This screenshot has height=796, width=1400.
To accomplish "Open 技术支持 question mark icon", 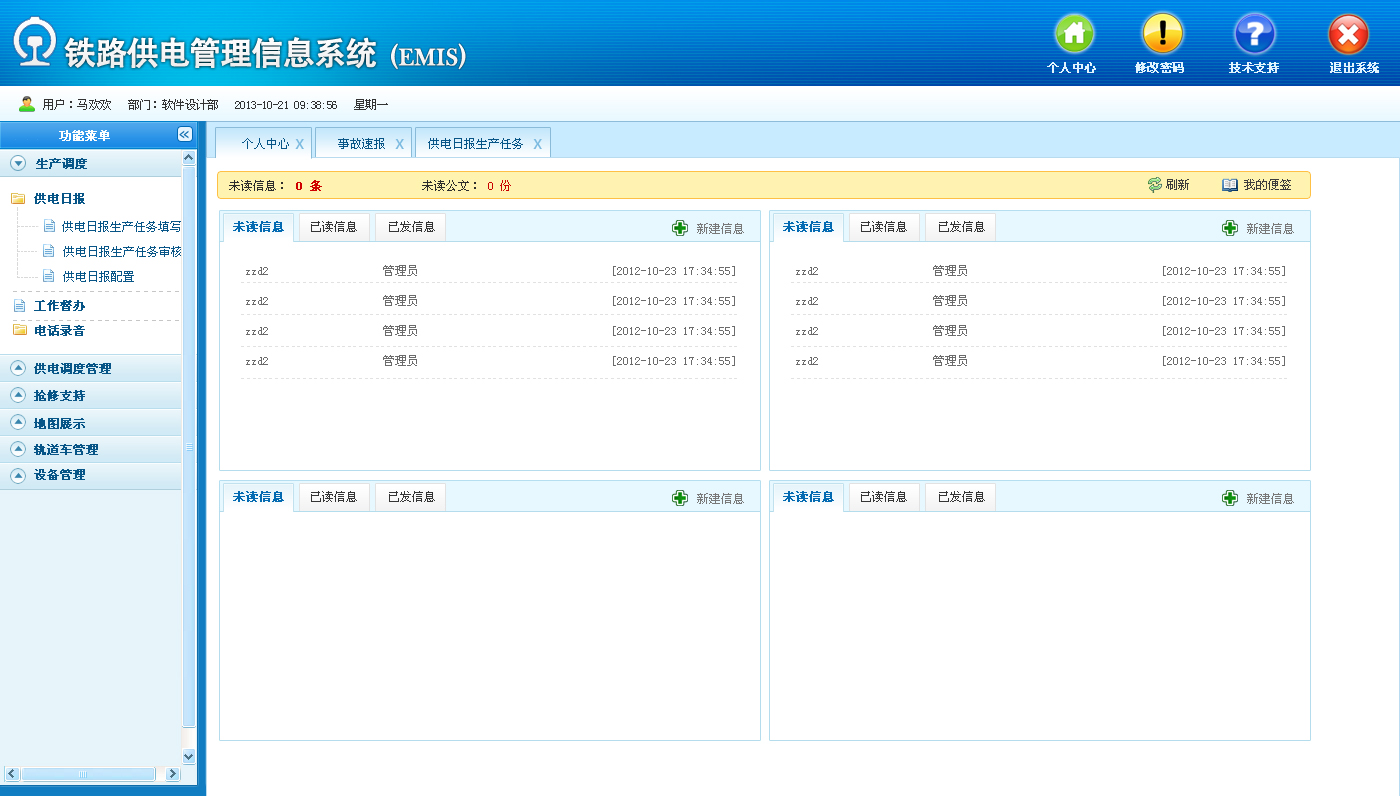I will point(1254,33).
